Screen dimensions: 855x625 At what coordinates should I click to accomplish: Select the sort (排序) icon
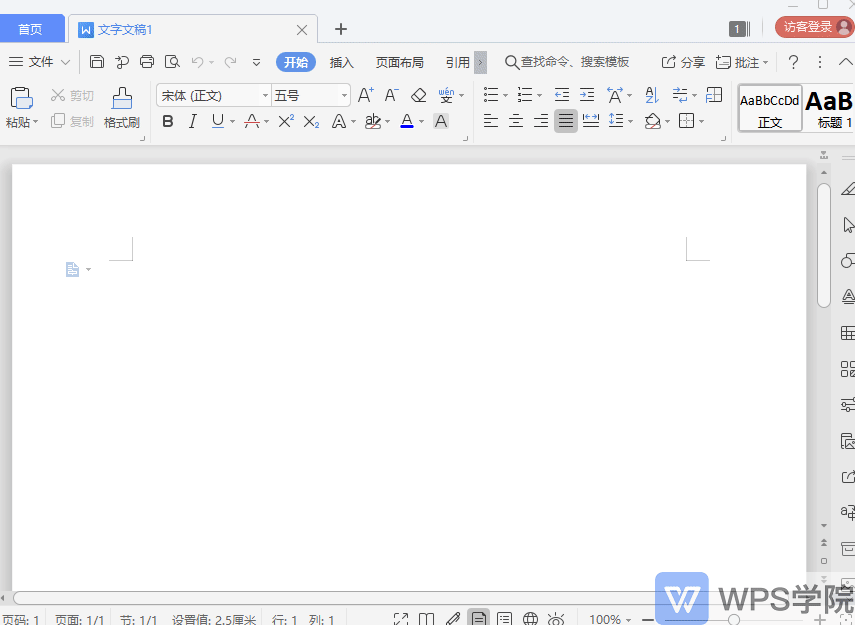652,95
